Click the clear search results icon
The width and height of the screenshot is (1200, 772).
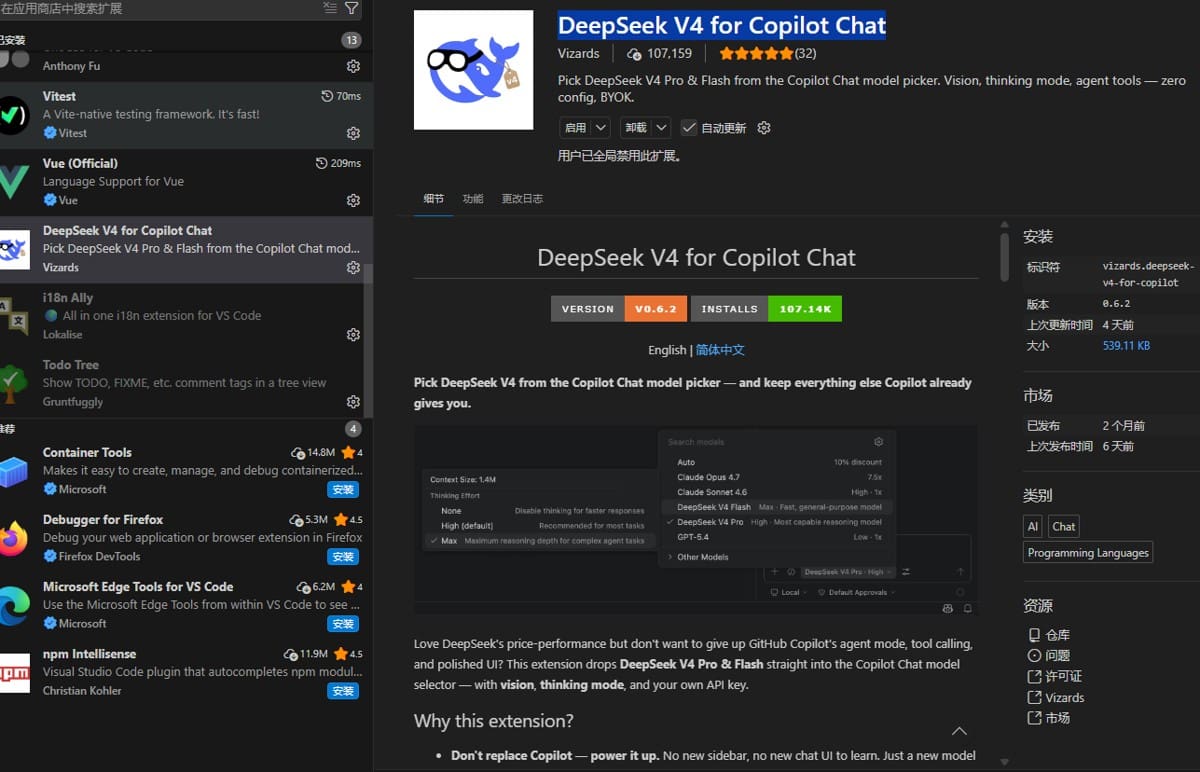pyautogui.click(x=330, y=8)
